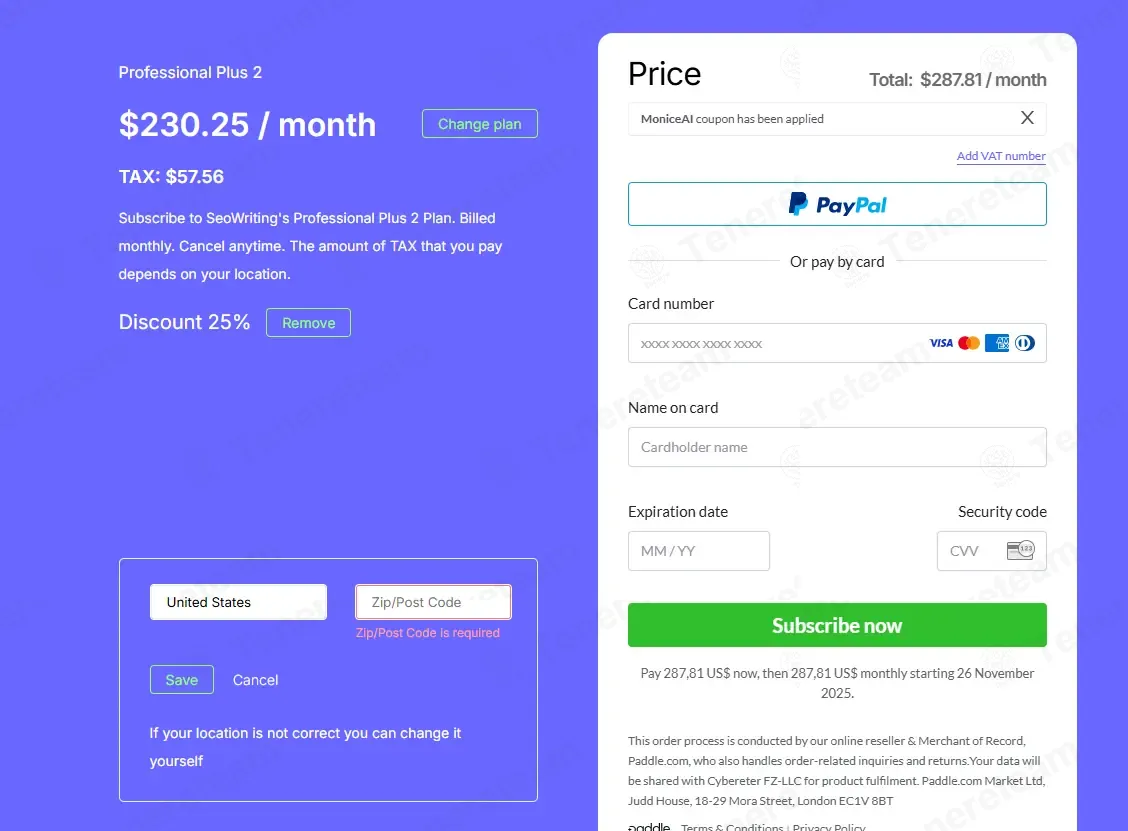Focus the Zip/Post Code field

pos(433,602)
